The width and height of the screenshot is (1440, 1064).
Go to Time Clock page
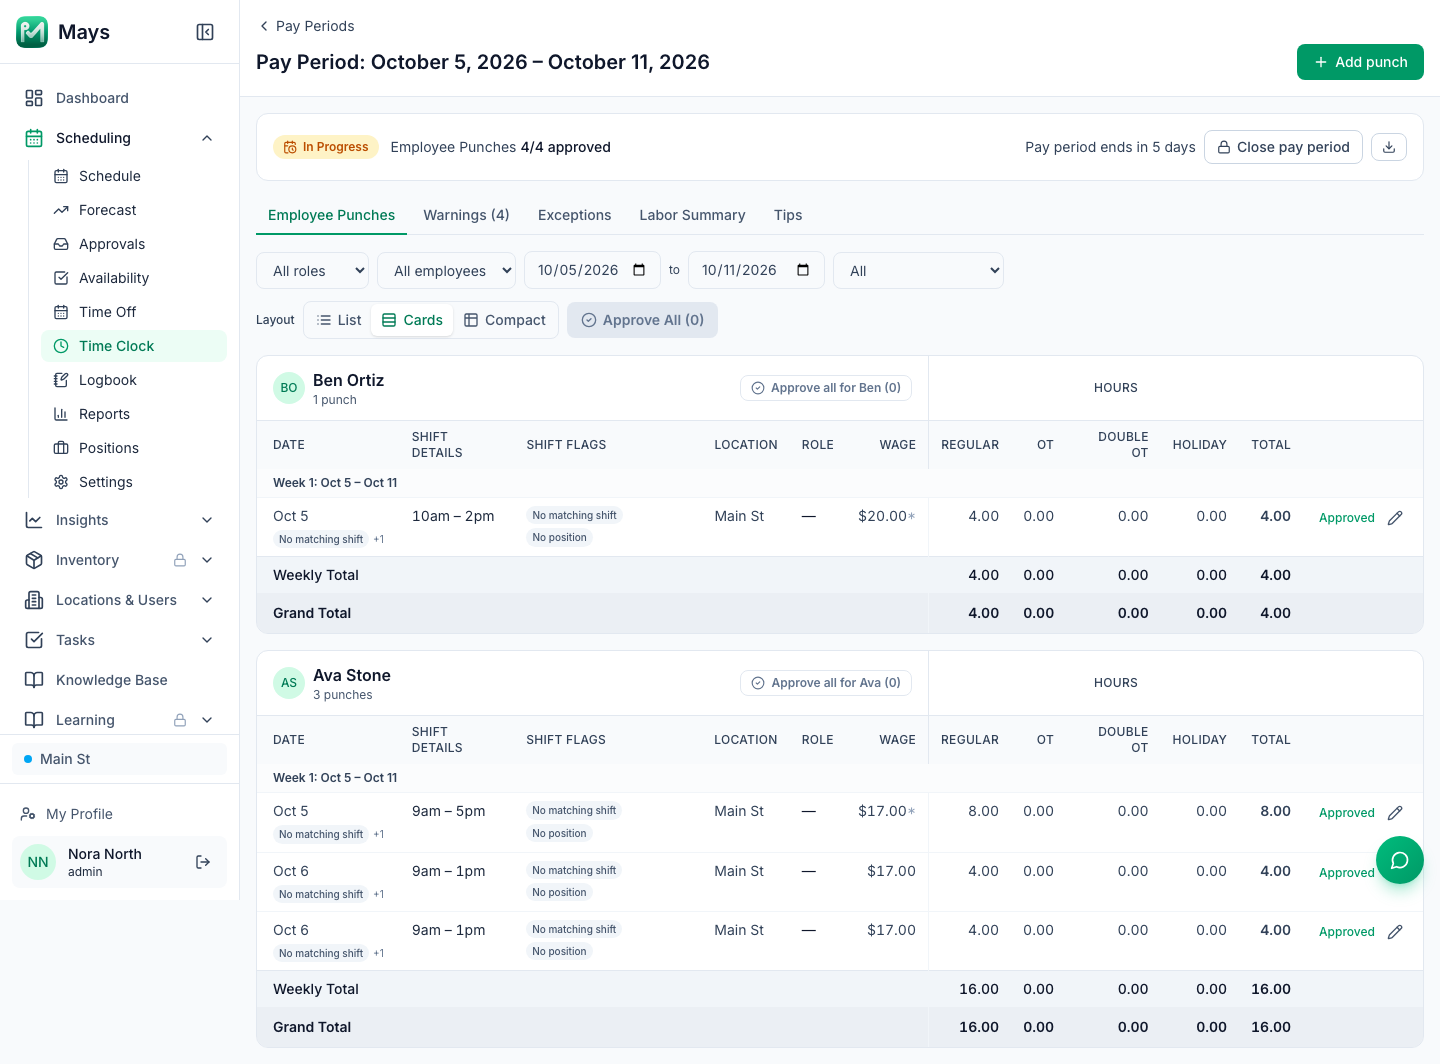coord(134,346)
